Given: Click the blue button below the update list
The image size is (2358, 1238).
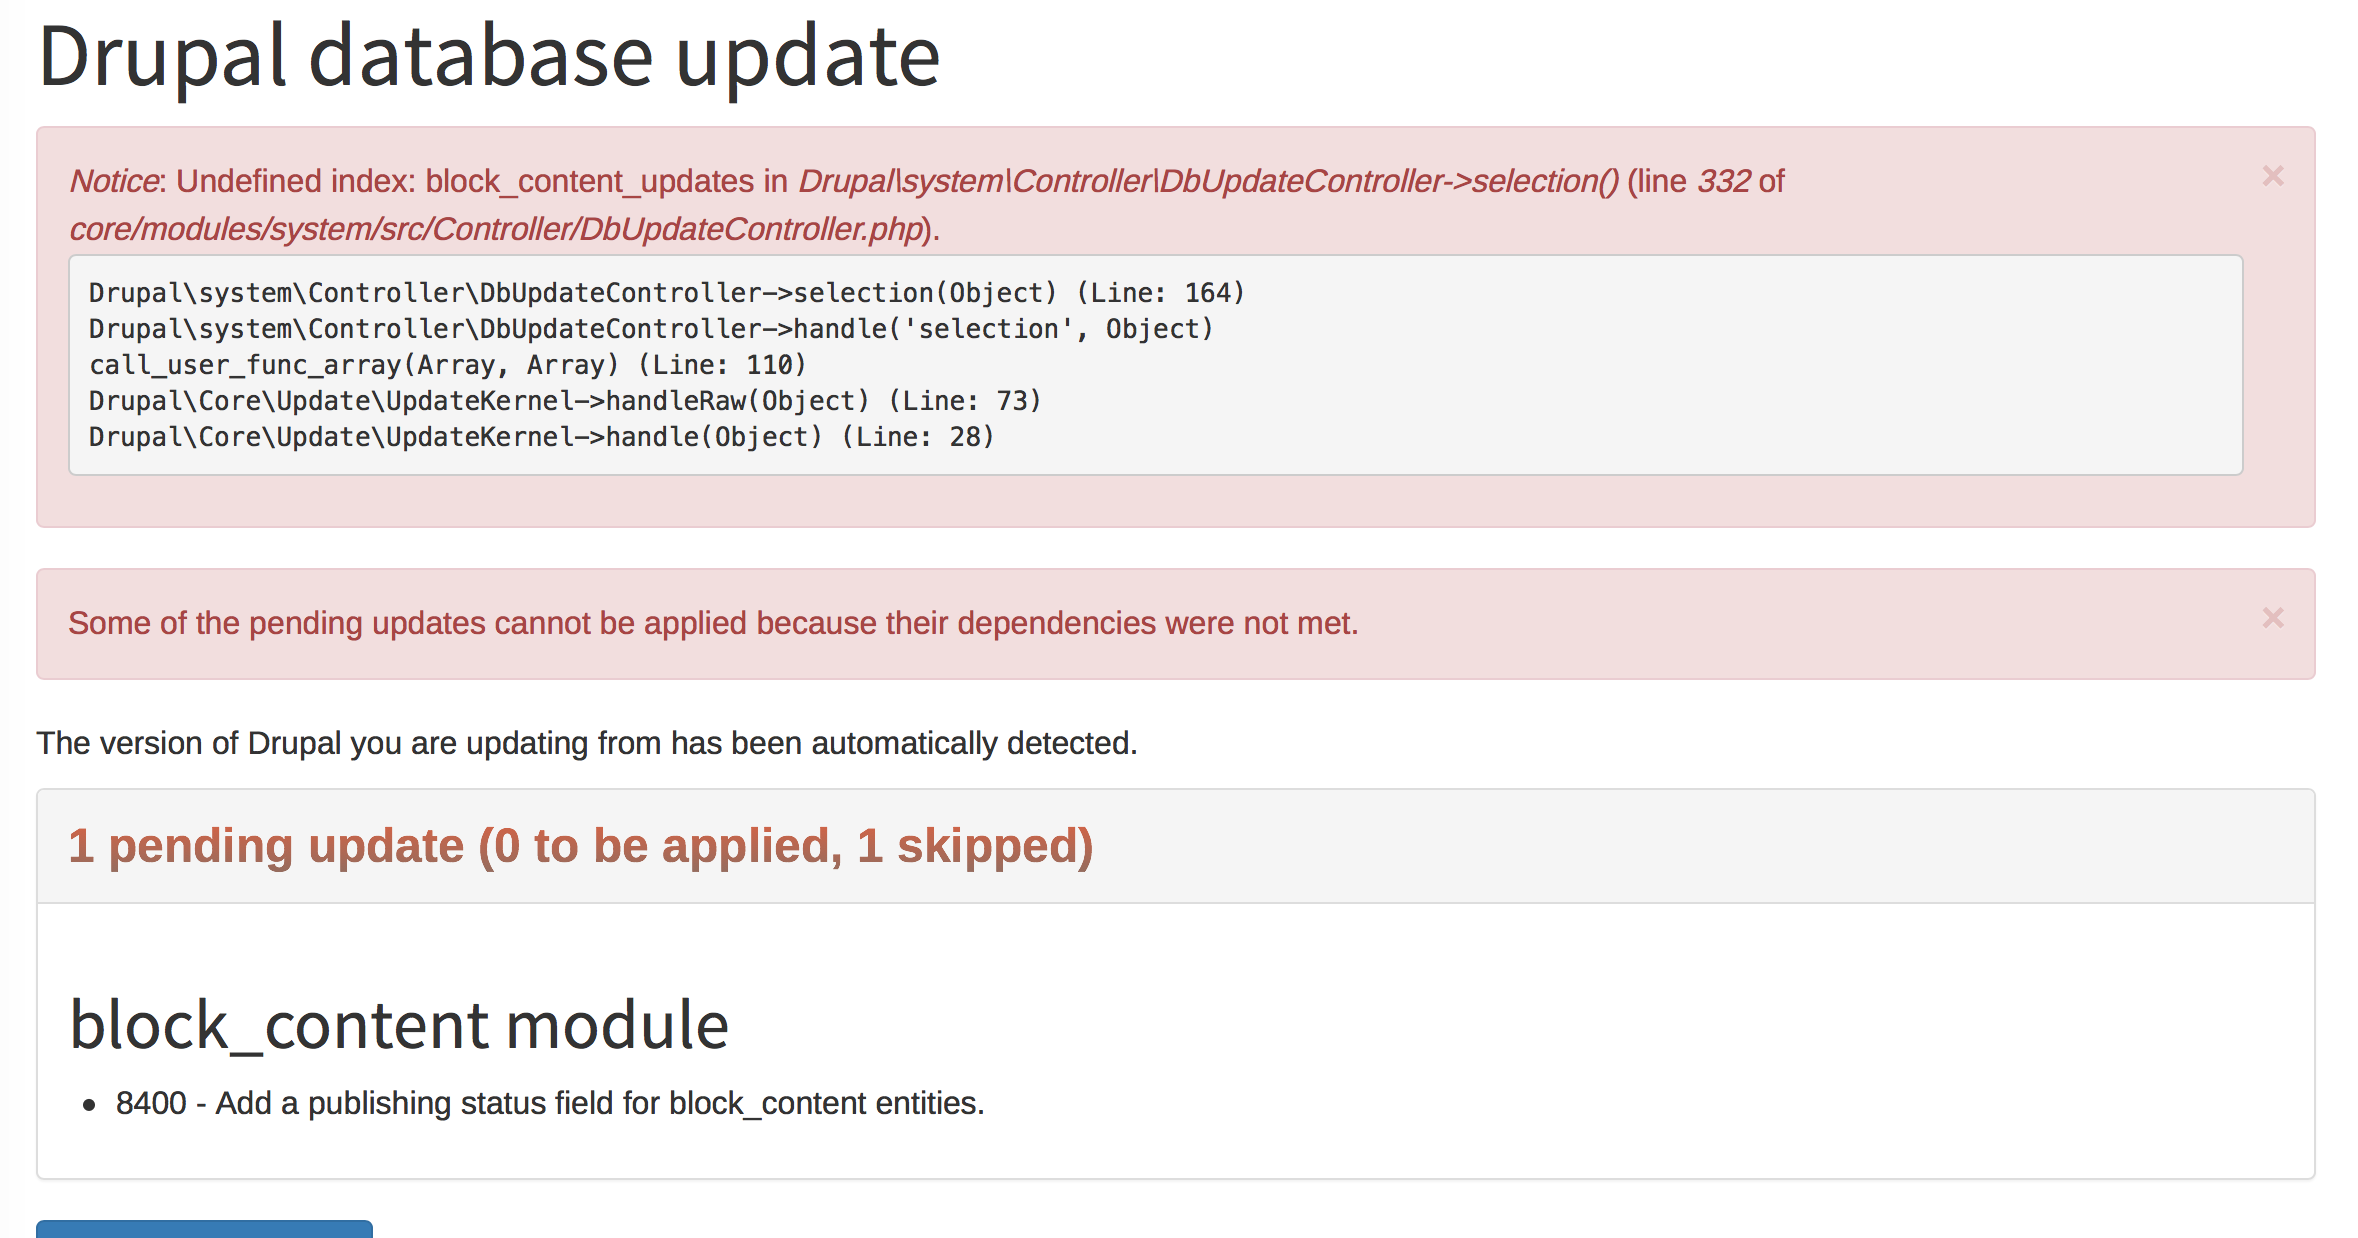Looking at the screenshot, I should click(x=204, y=1229).
